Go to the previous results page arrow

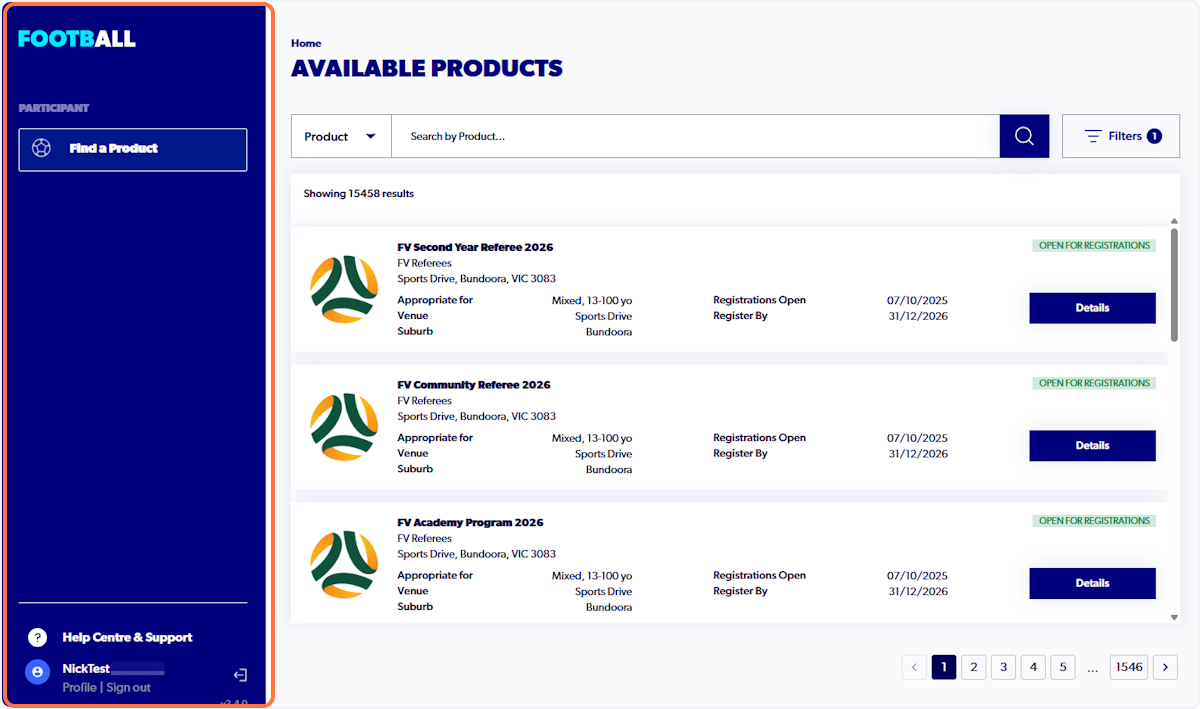pyautogui.click(x=914, y=667)
